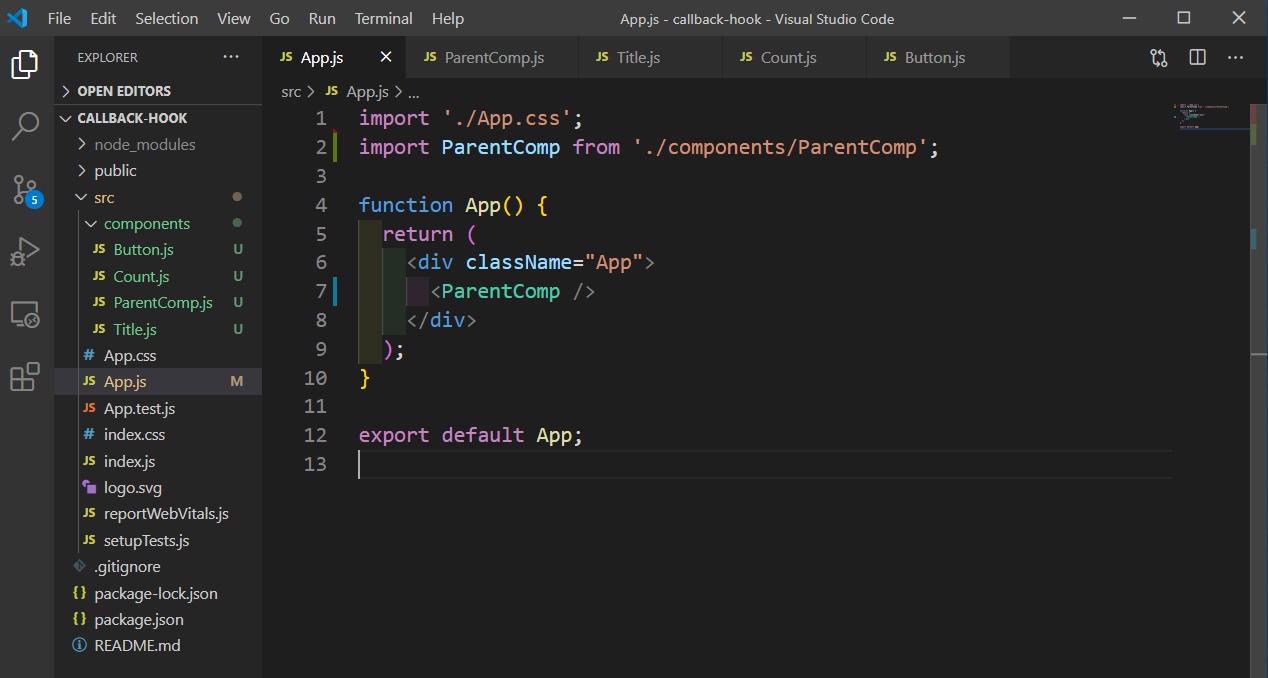Collapse the CALLBACK-HOOK project section
Viewport: 1268px width, 678px height.
pyautogui.click(x=158, y=118)
